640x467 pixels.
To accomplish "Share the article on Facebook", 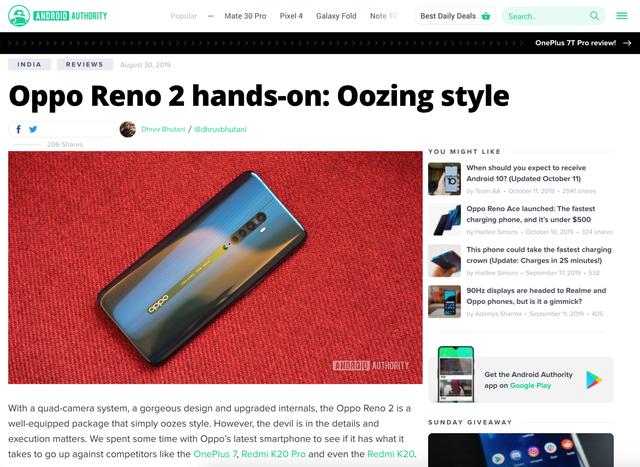I will (18, 129).
